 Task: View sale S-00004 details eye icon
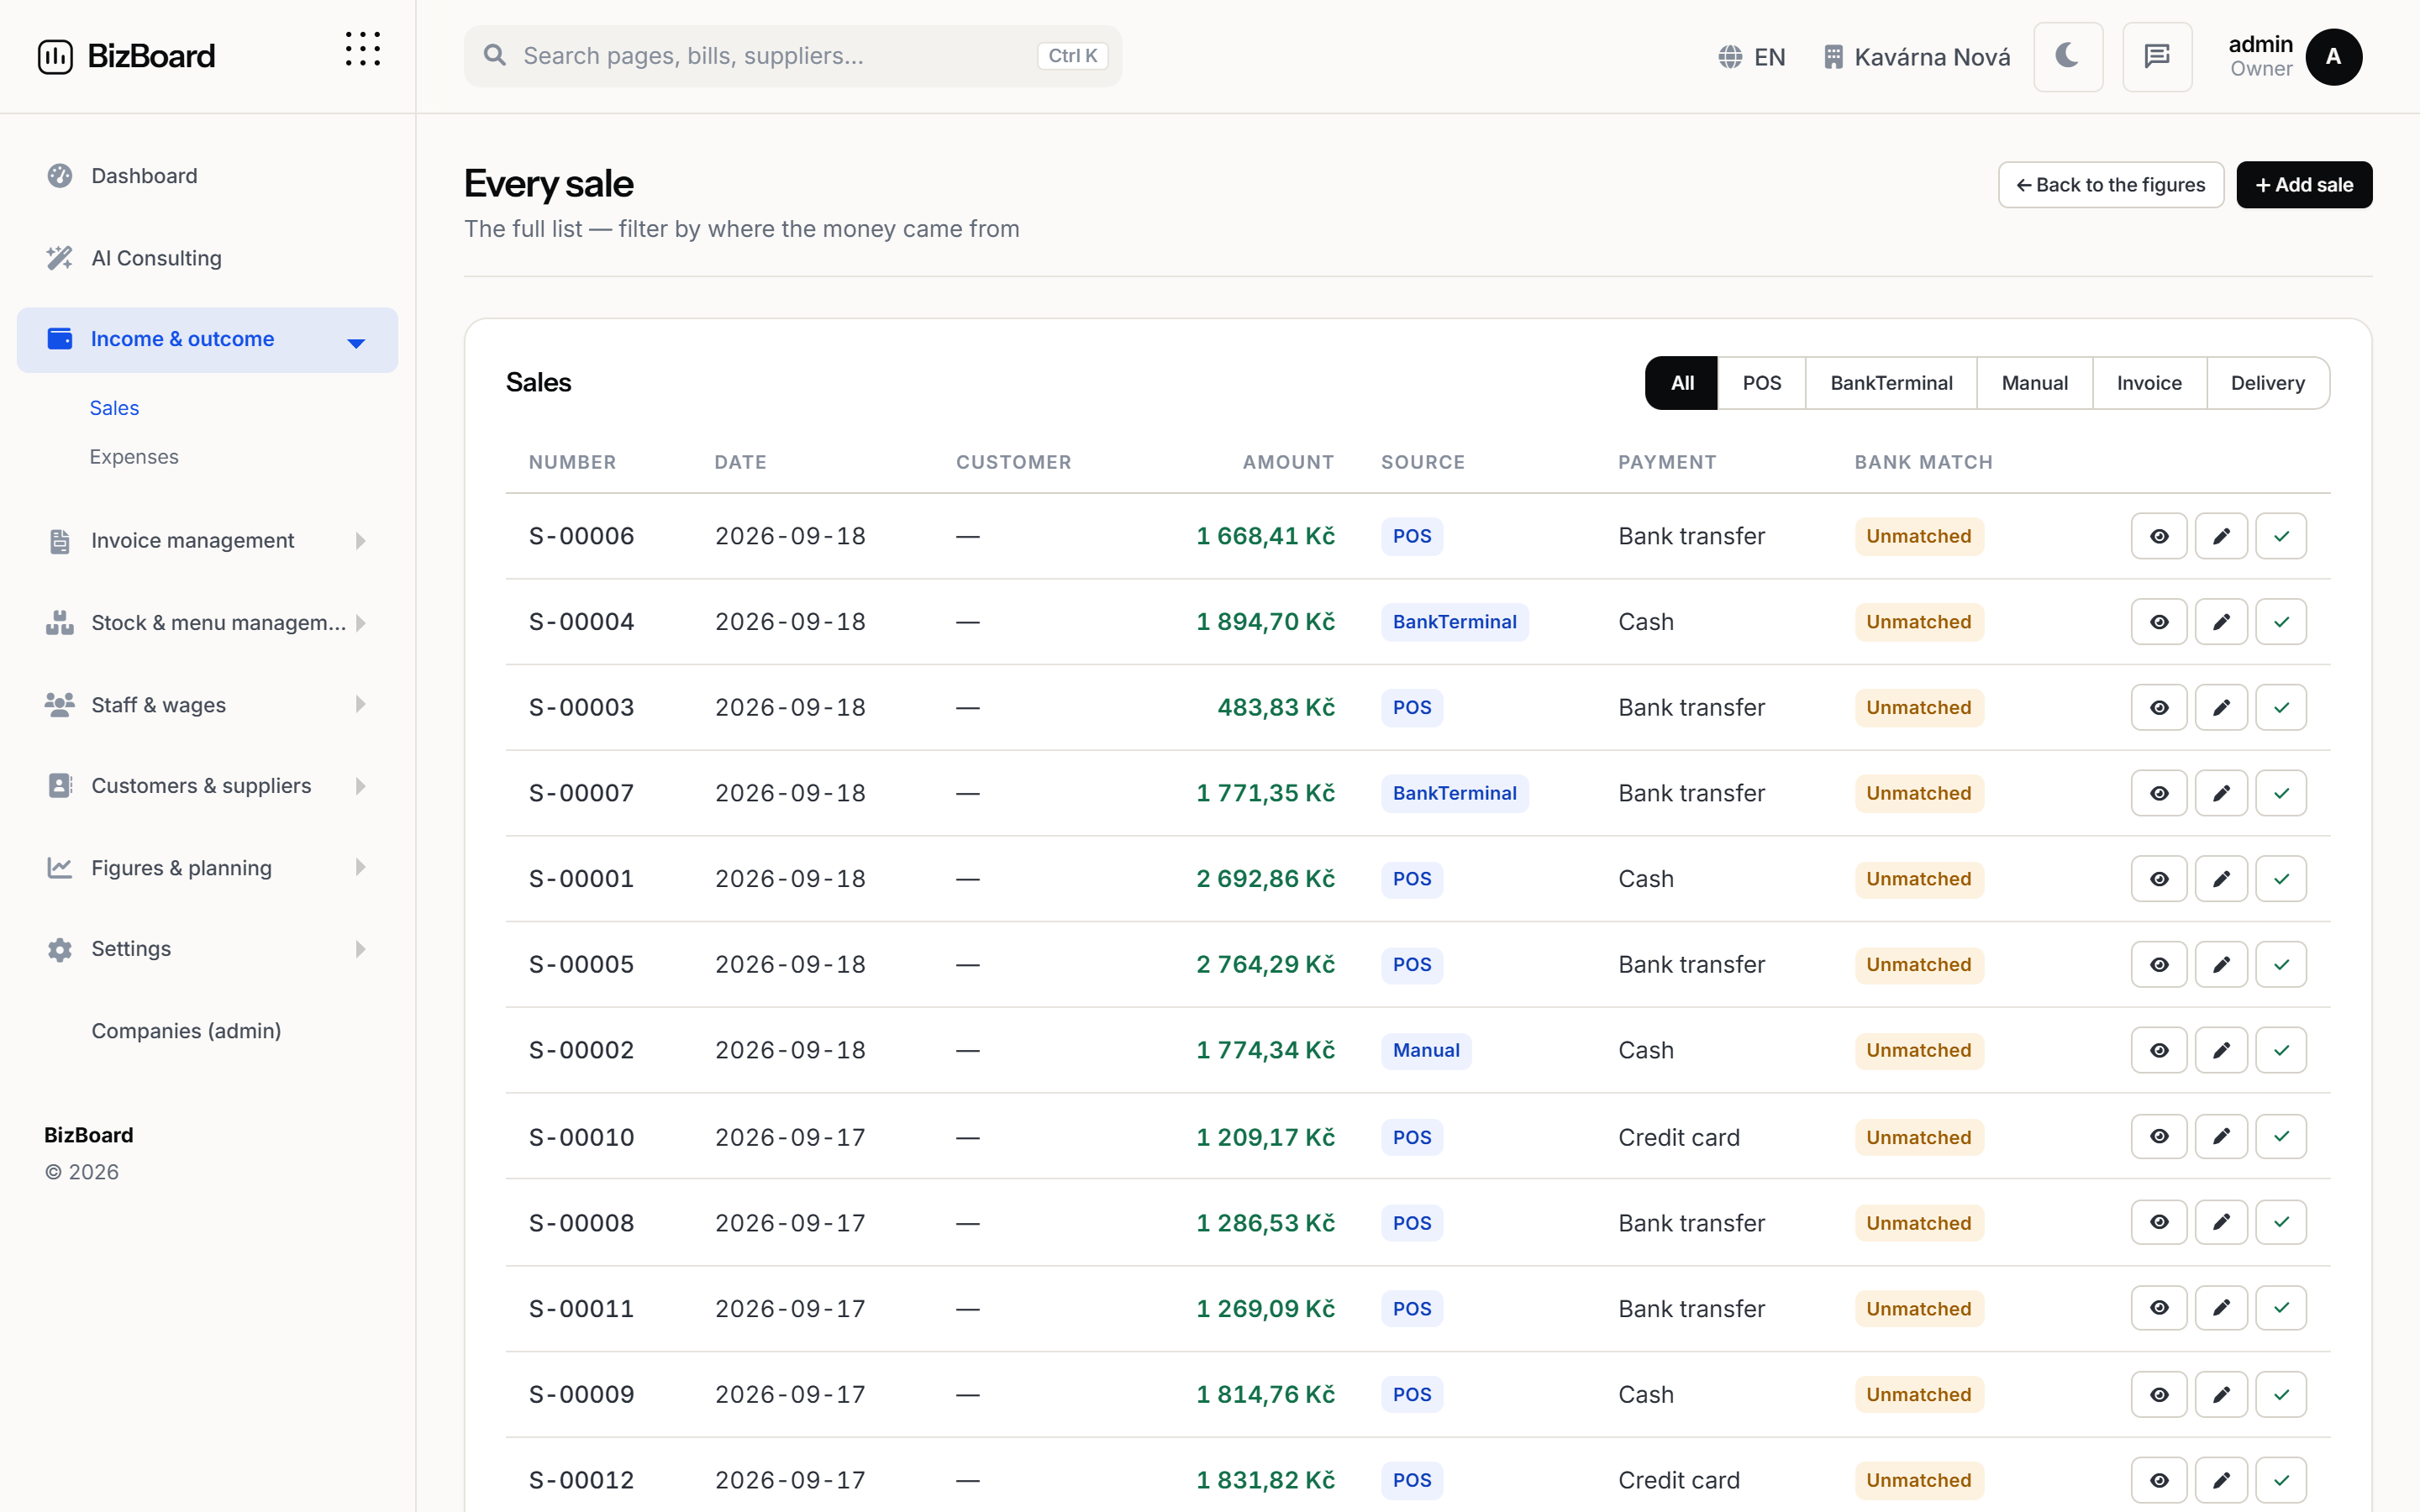pyautogui.click(x=2159, y=622)
